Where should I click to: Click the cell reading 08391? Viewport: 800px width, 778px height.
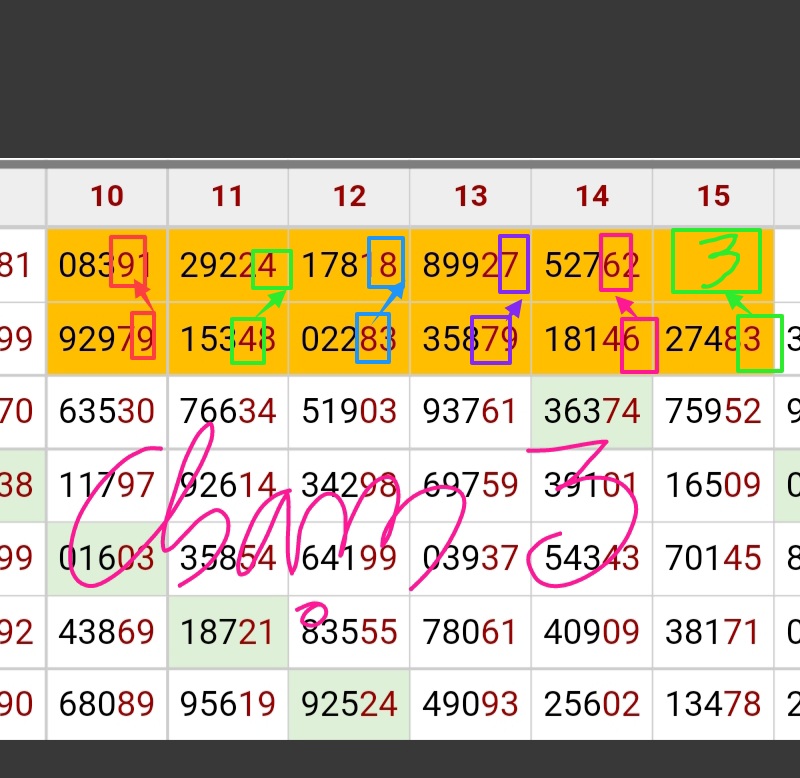107,266
